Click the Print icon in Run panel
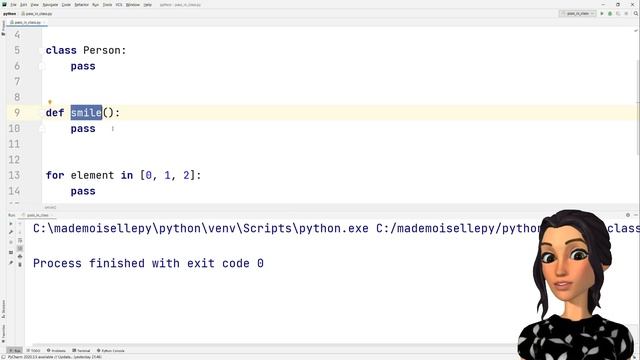 20,256
